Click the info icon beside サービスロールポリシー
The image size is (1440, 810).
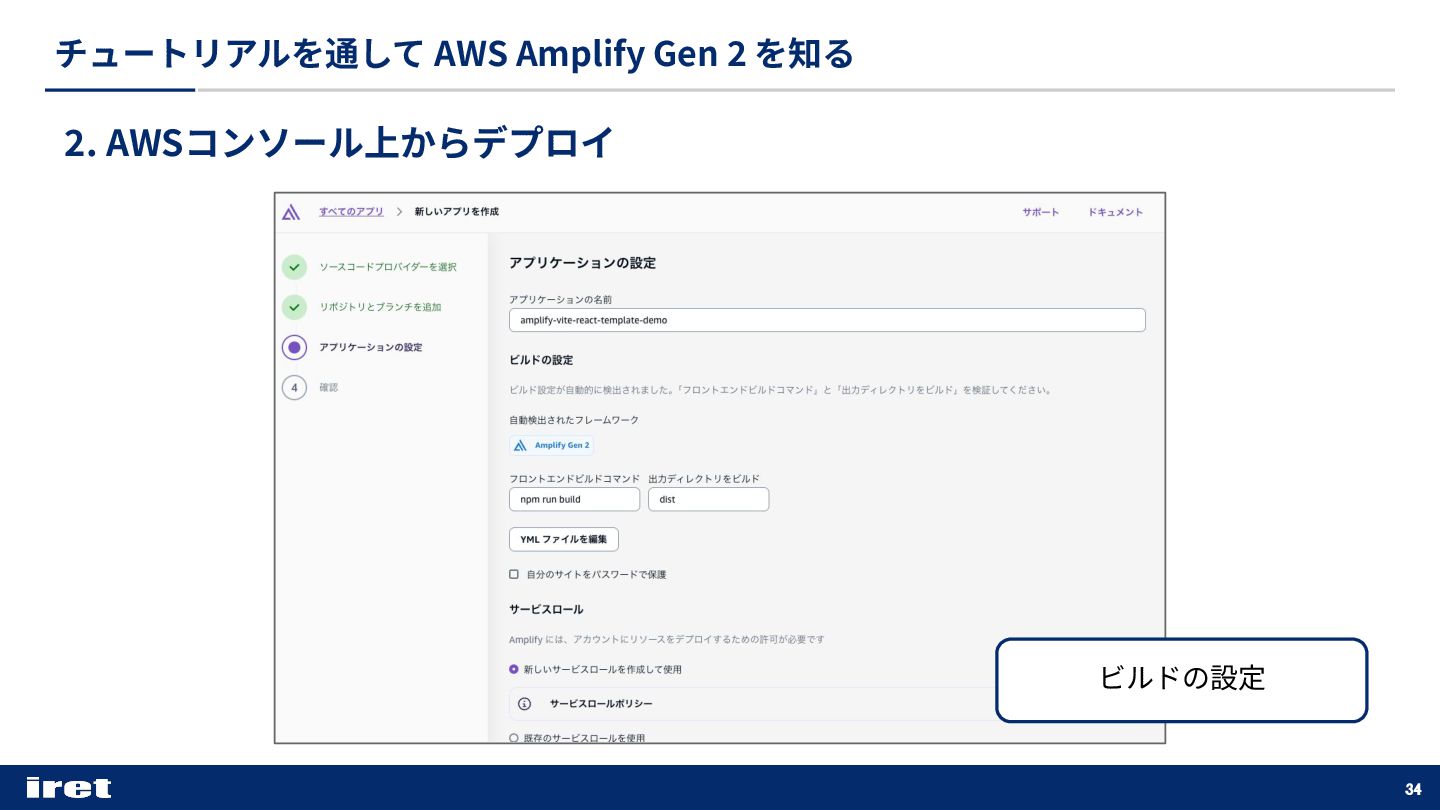525,704
